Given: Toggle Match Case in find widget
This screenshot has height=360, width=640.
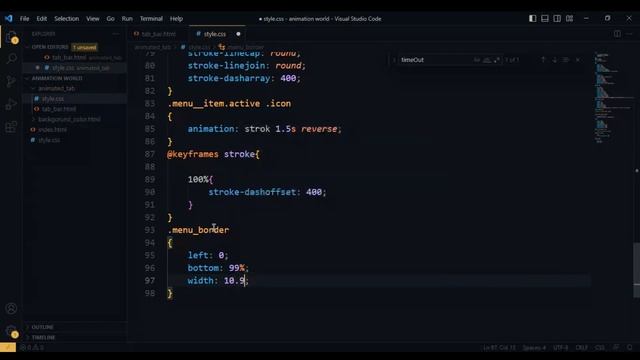Looking at the screenshot, I should point(477,60).
